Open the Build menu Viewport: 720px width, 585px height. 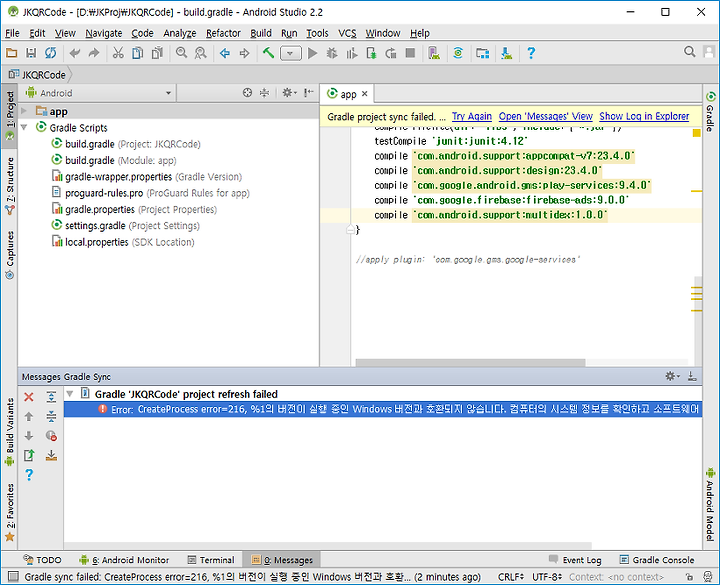261,33
